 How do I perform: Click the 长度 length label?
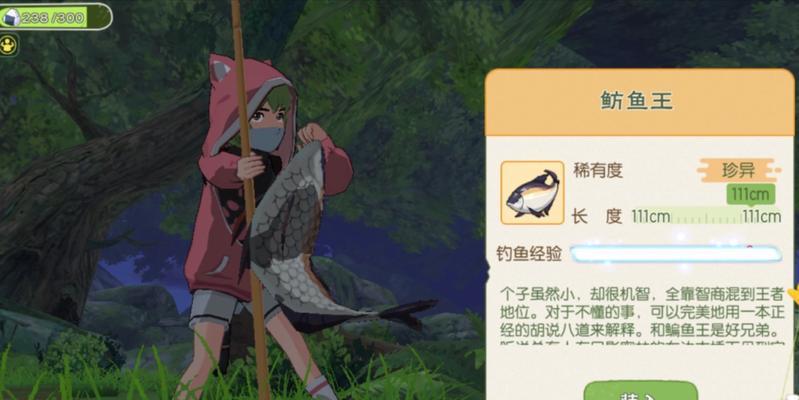(x=597, y=217)
